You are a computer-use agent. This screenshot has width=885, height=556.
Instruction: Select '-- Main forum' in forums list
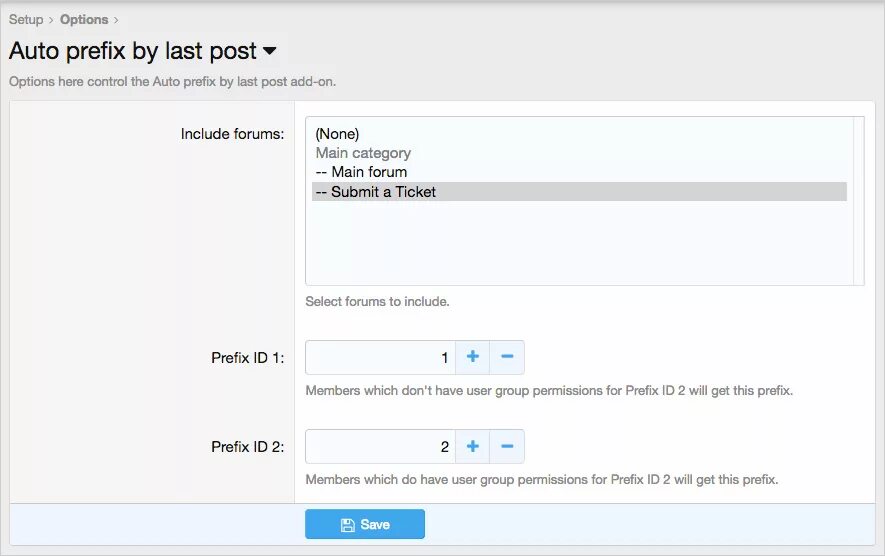pyautogui.click(x=360, y=172)
